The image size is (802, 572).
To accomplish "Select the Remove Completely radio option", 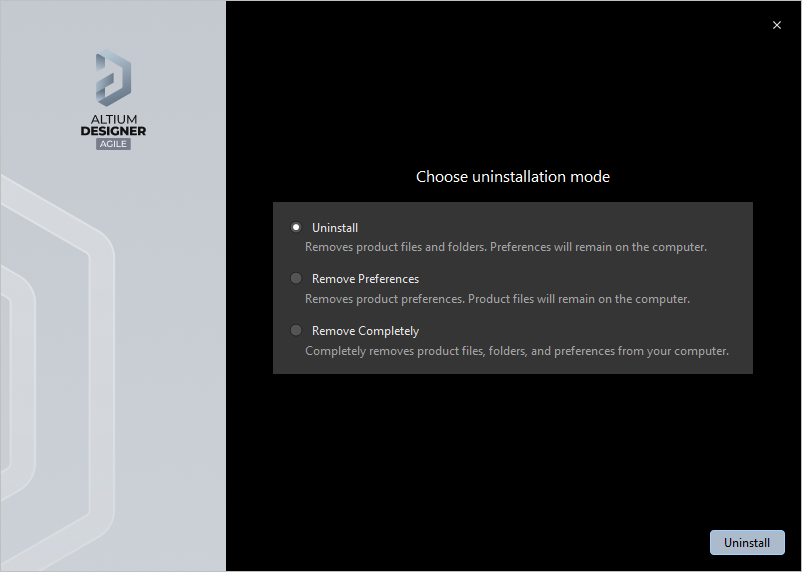I will [296, 331].
